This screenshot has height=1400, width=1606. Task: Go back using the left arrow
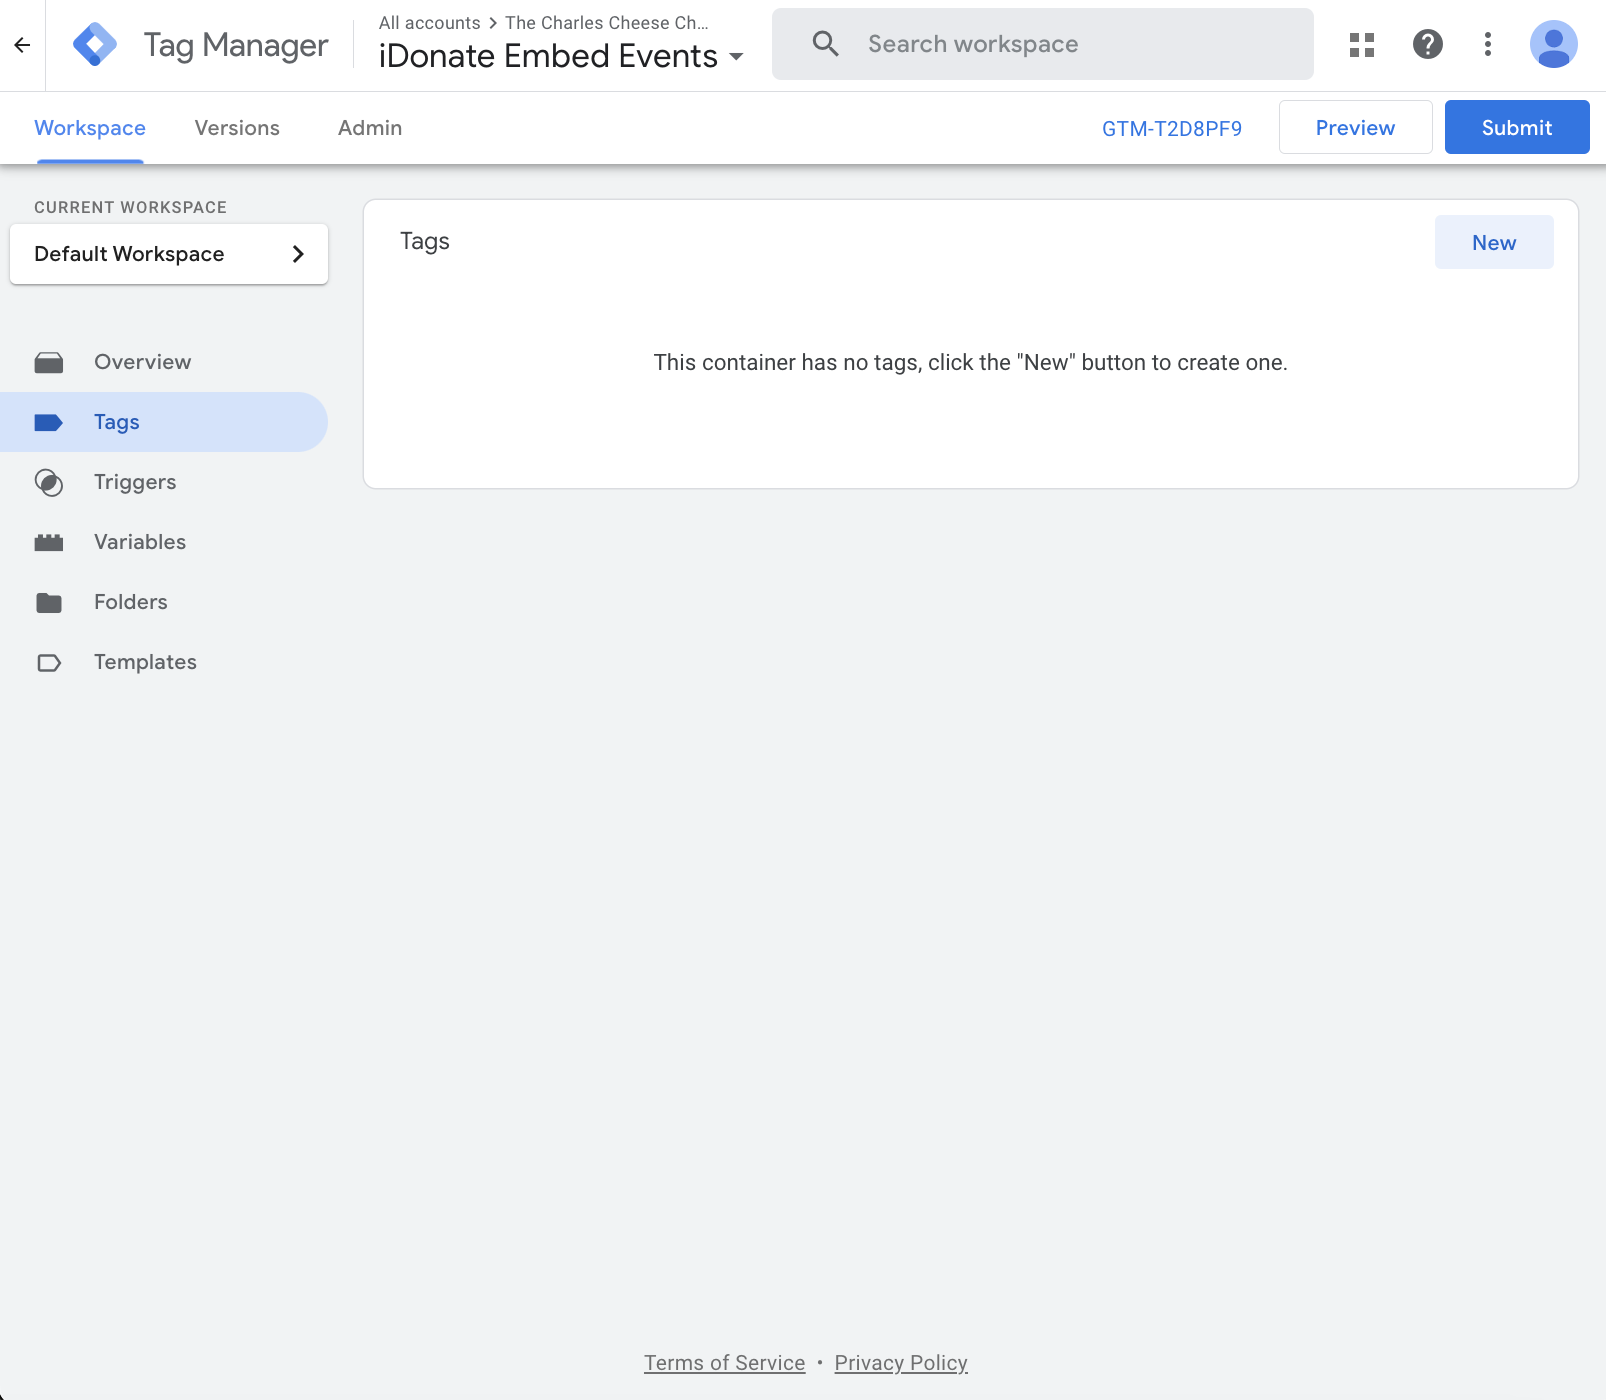tap(22, 45)
